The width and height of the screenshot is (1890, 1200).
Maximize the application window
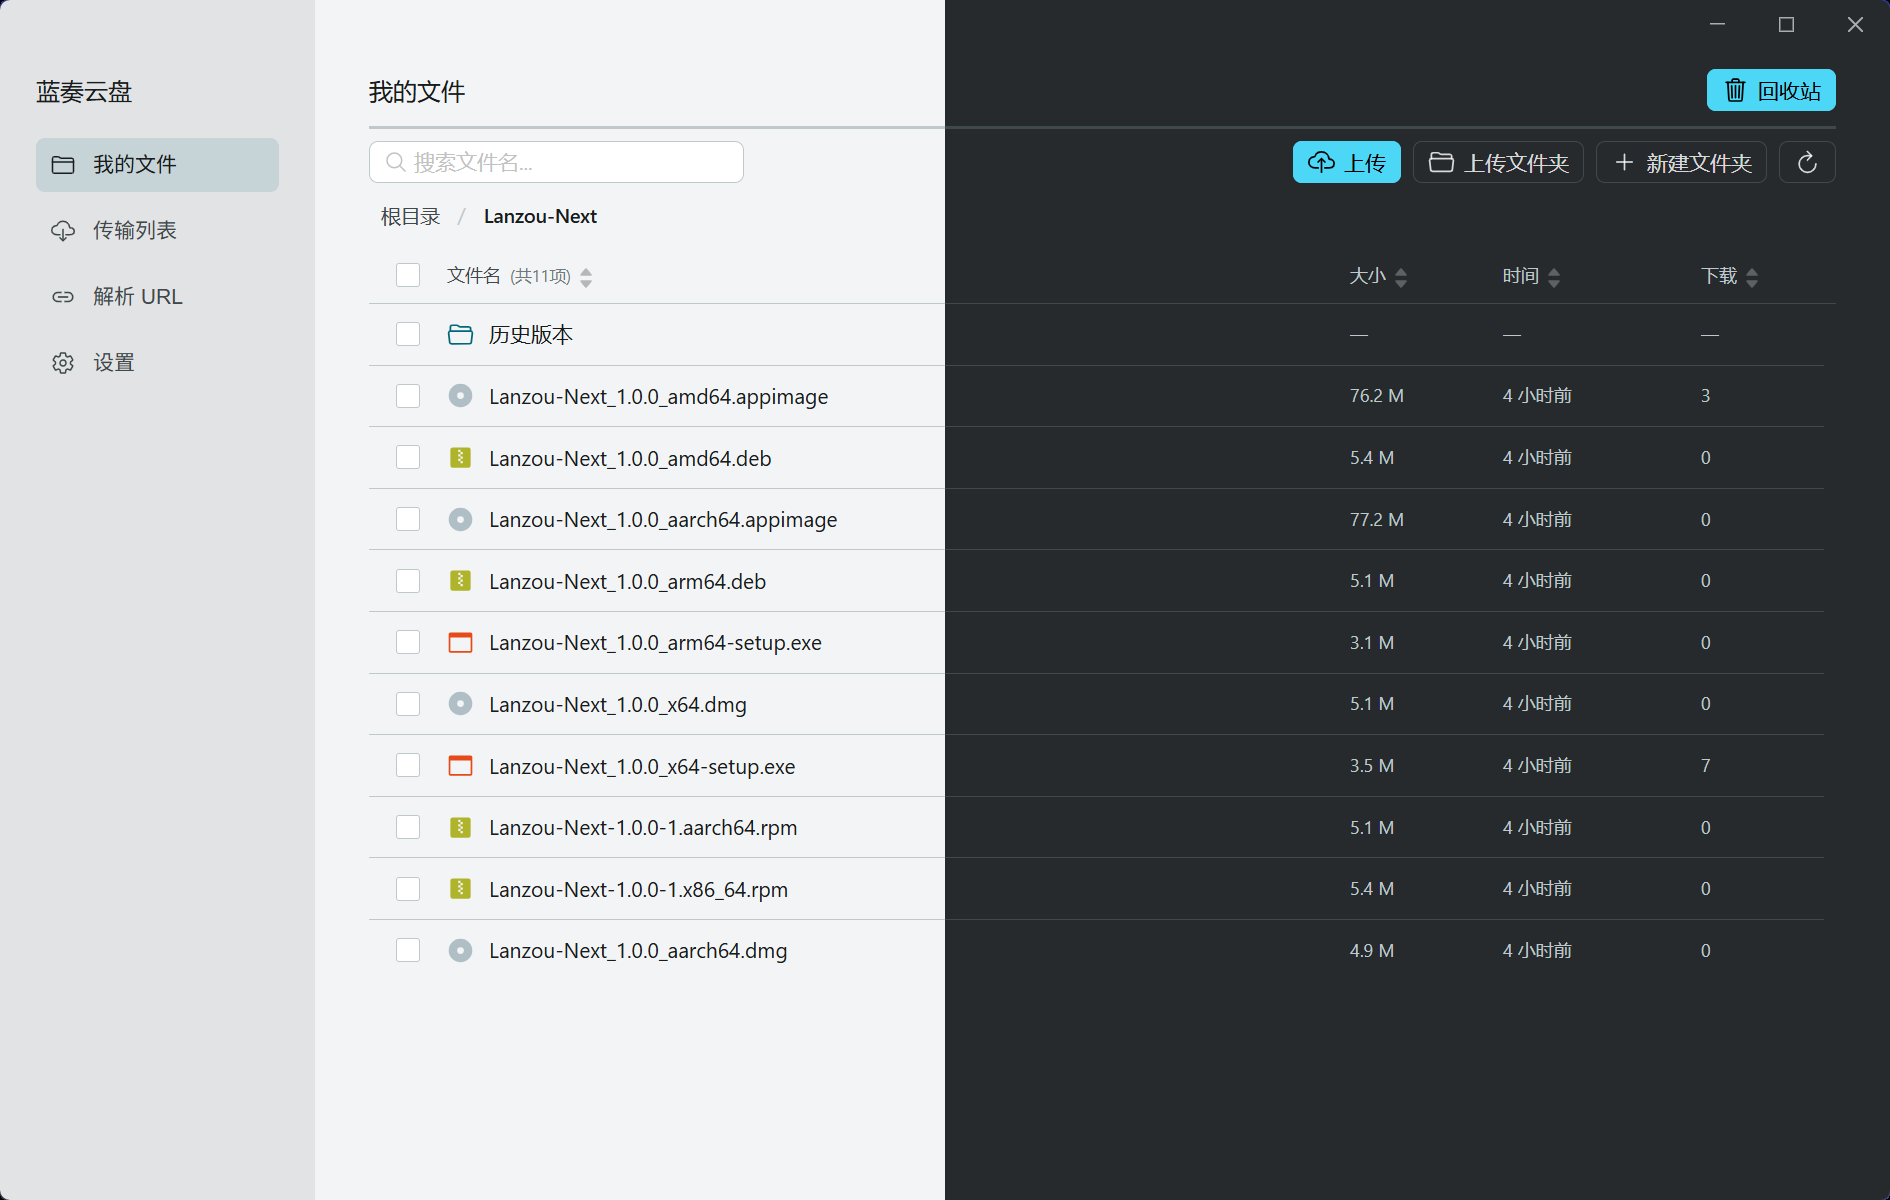click(1786, 25)
